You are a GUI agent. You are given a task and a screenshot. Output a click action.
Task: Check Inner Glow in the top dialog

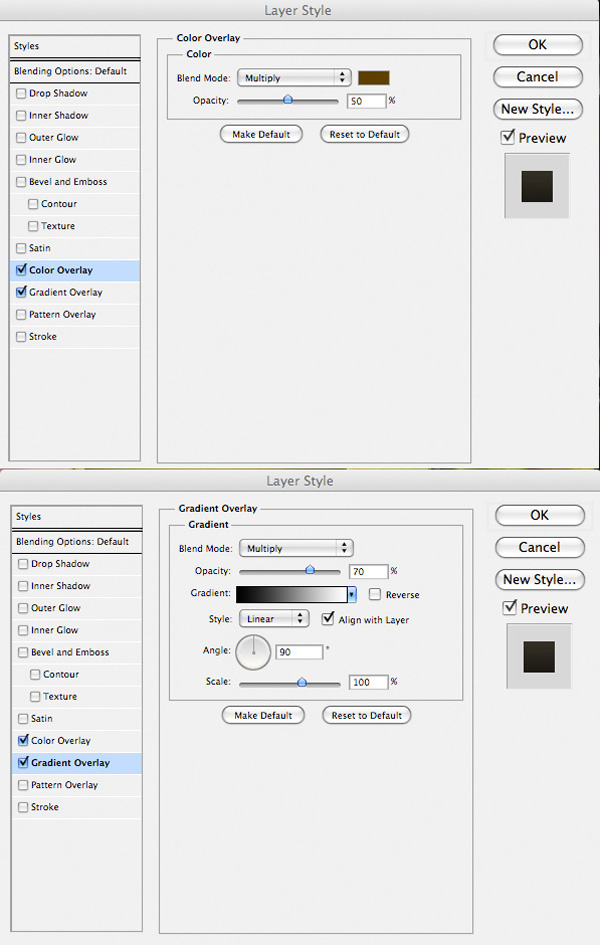(x=21, y=160)
